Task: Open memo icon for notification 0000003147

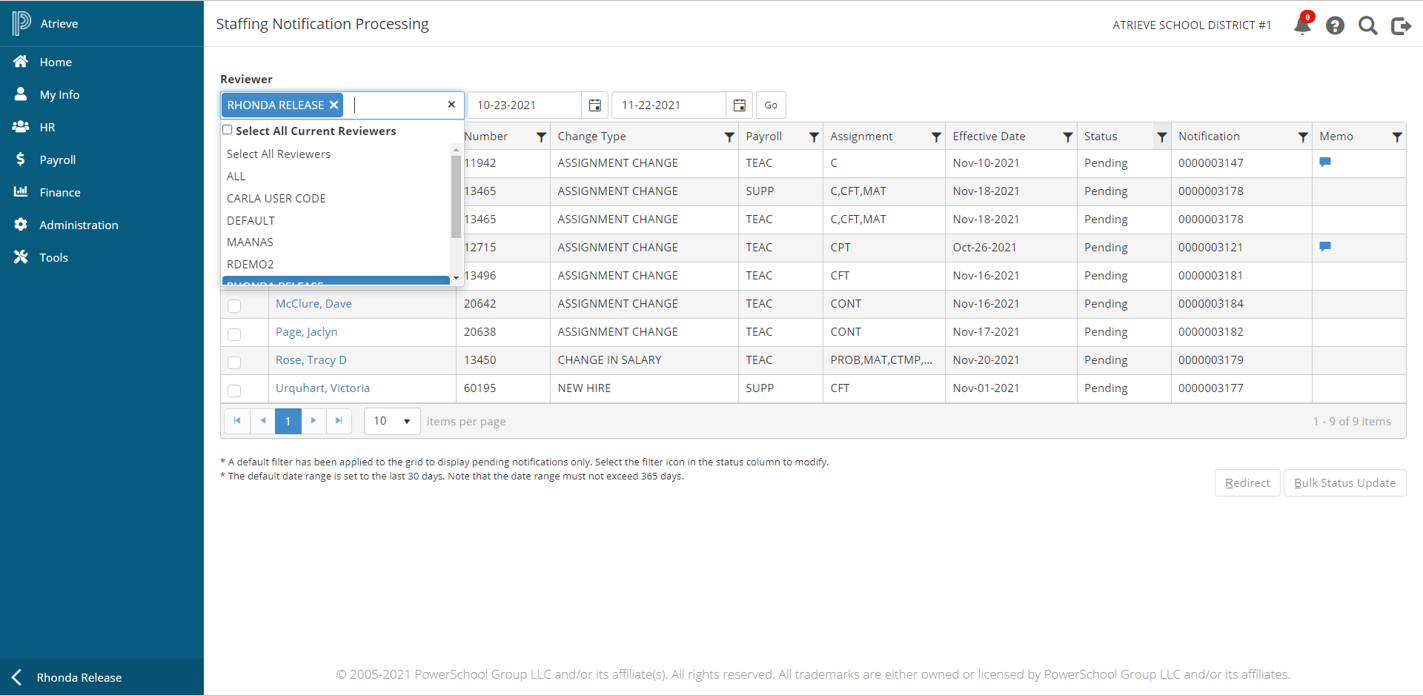Action: pyautogui.click(x=1325, y=162)
